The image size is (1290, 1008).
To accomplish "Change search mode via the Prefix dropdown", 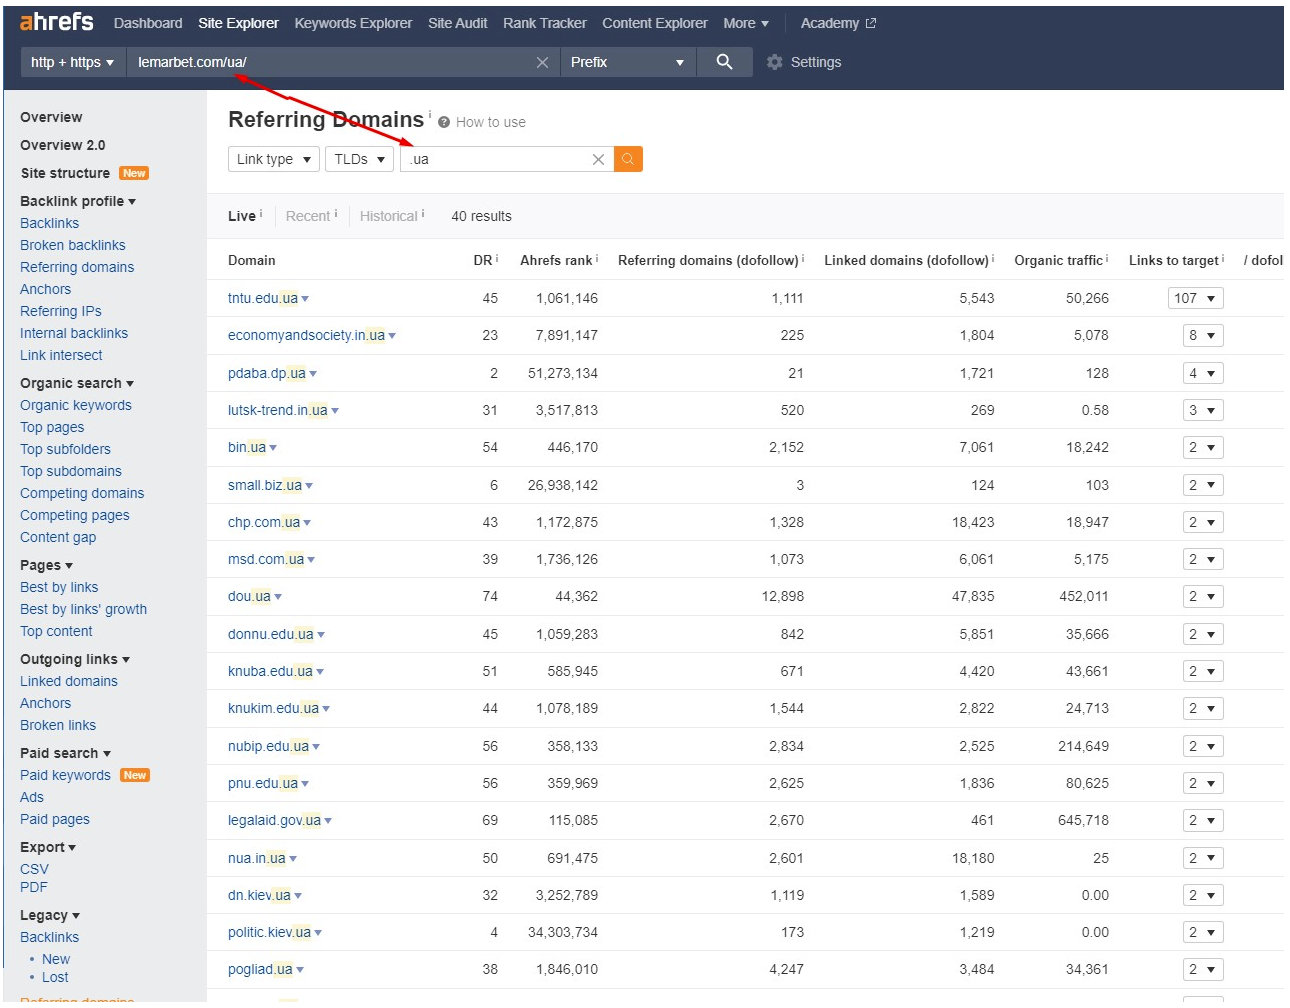I will [627, 62].
